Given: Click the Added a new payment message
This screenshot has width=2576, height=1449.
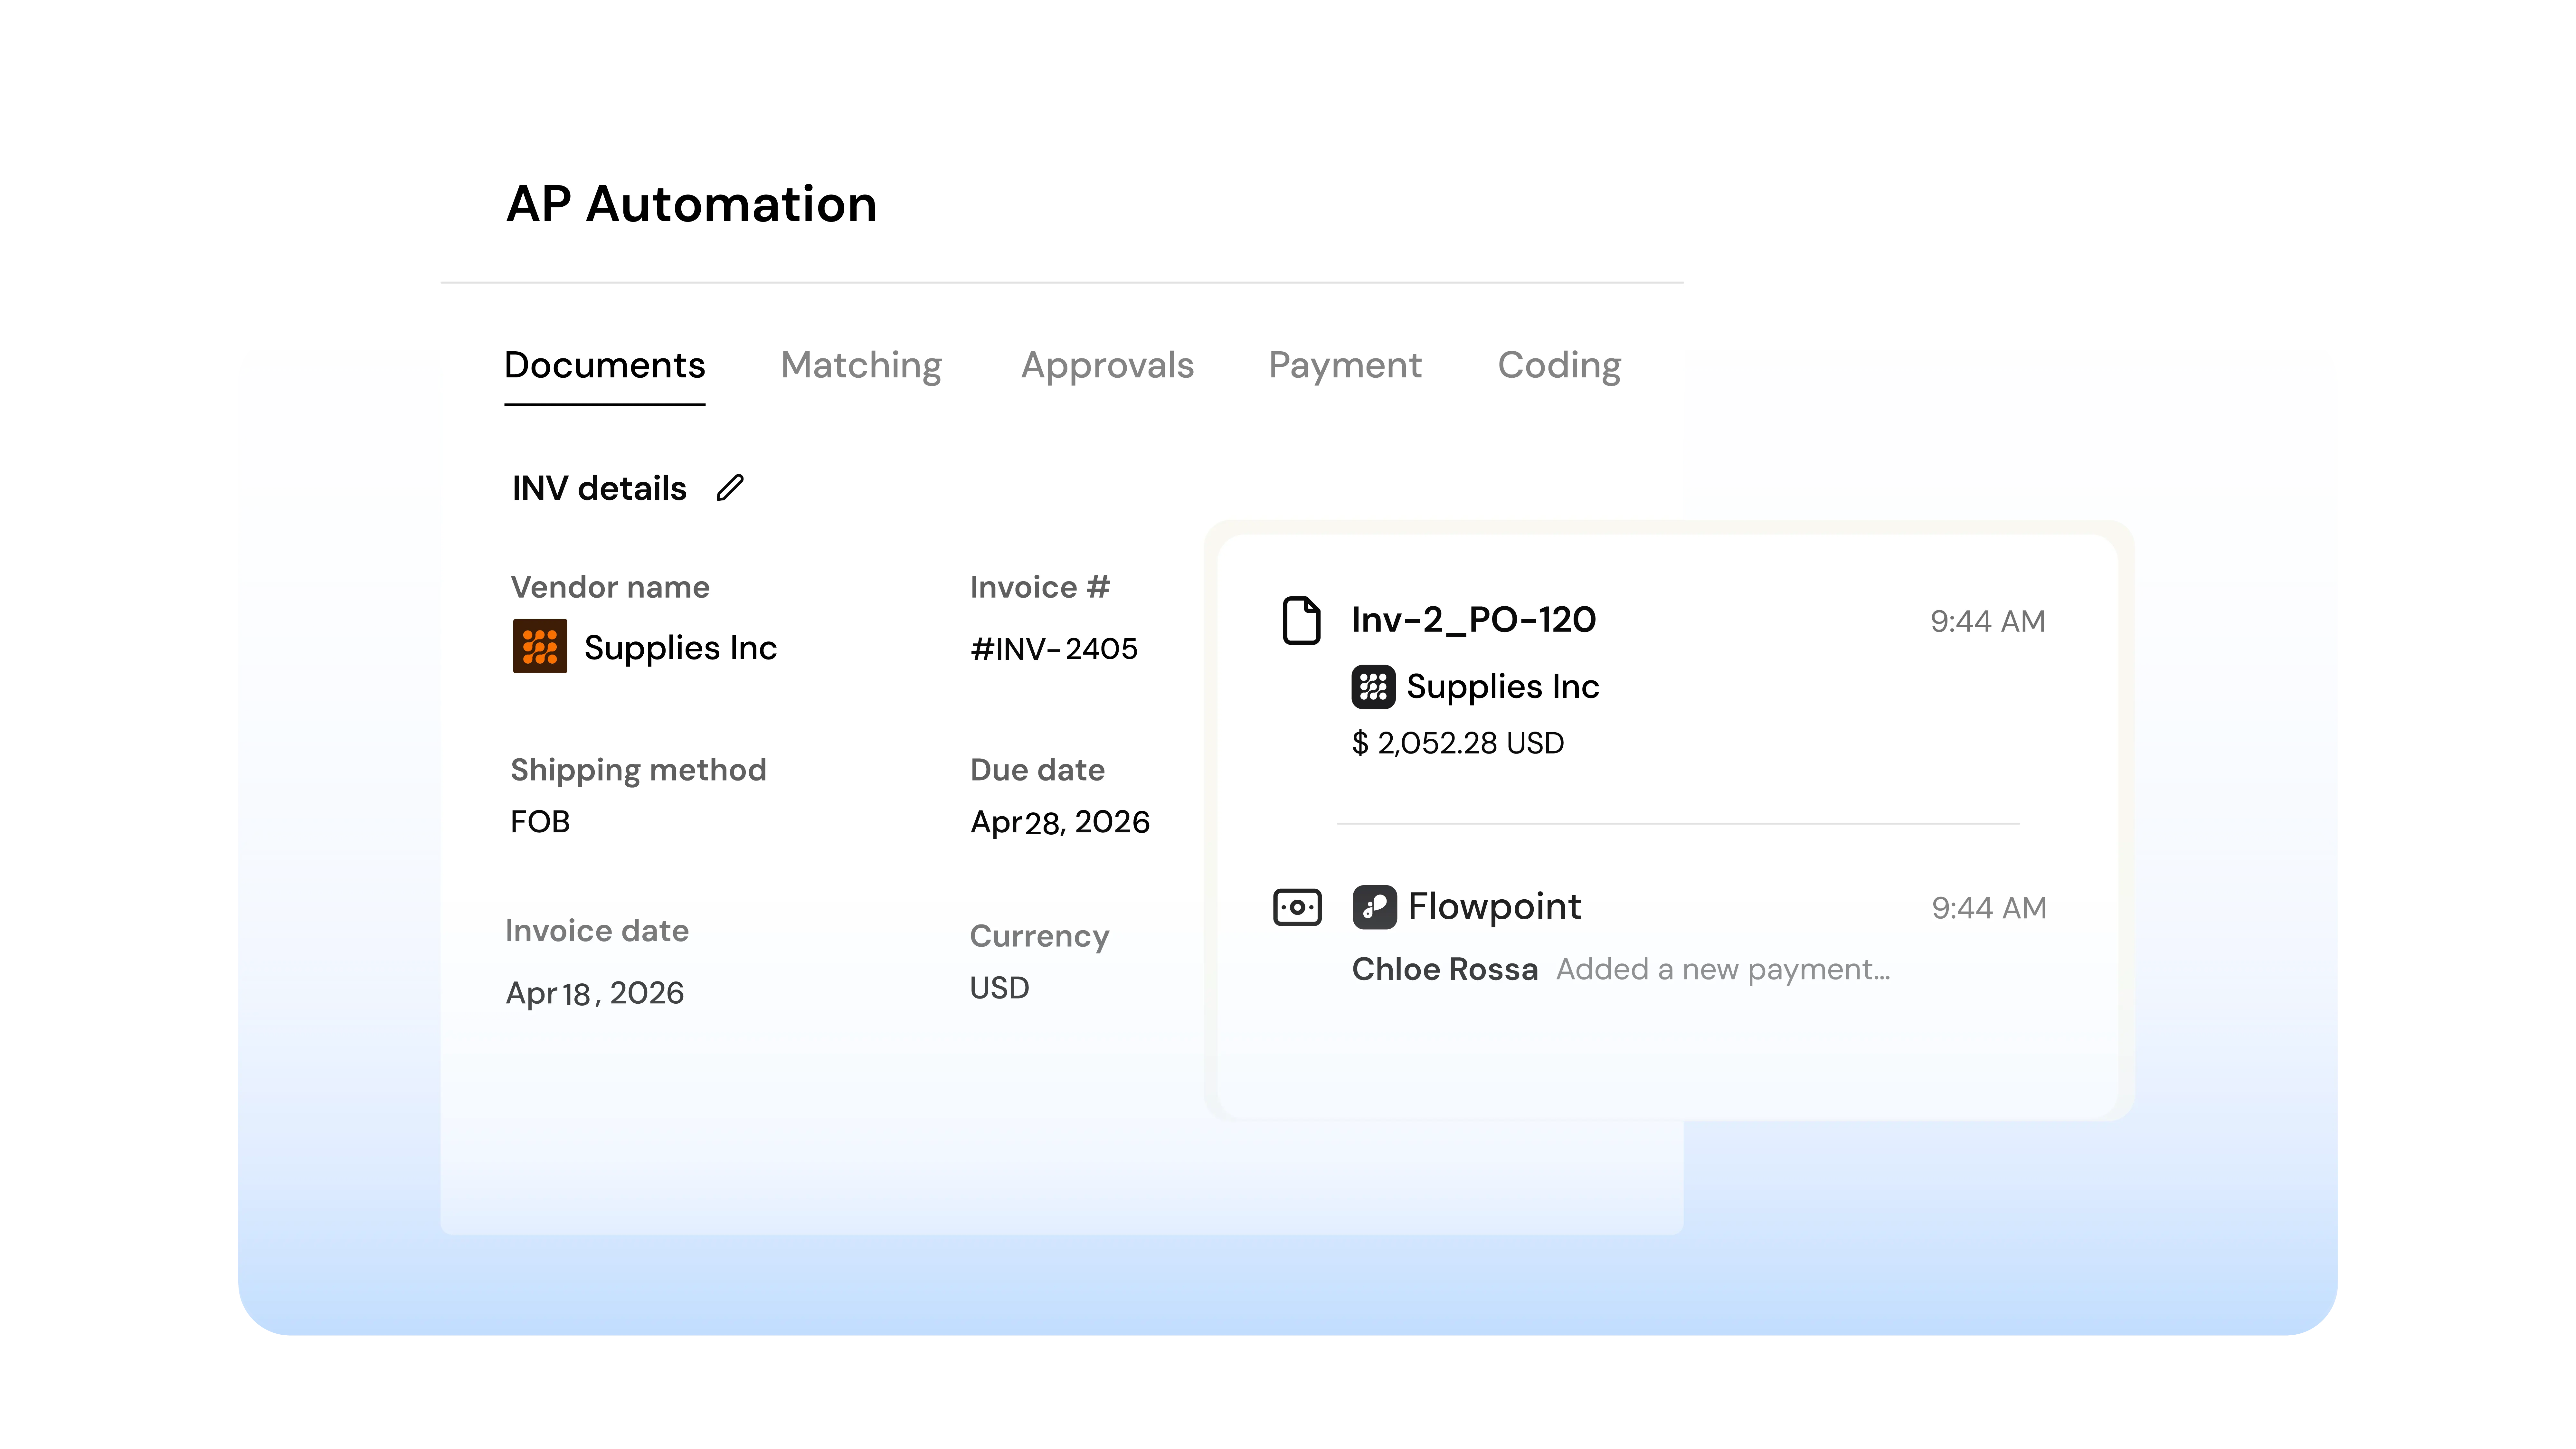Looking at the screenshot, I should coord(1722,969).
